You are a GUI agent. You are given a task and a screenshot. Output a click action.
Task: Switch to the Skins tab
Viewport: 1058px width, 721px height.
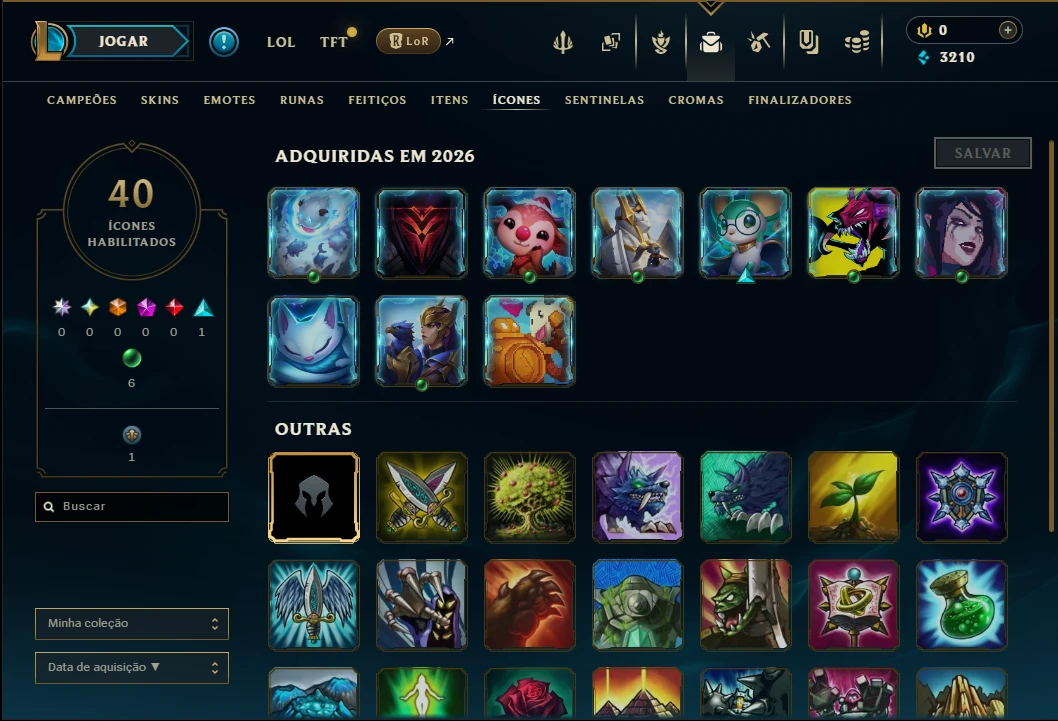[x=160, y=100]
